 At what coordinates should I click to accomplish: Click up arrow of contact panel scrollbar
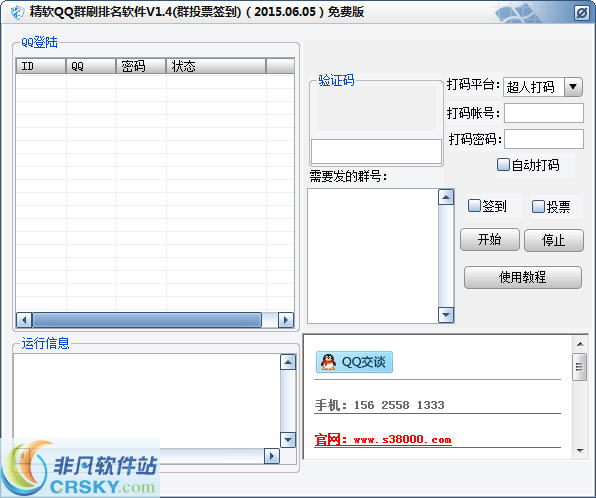pos(580,344)
